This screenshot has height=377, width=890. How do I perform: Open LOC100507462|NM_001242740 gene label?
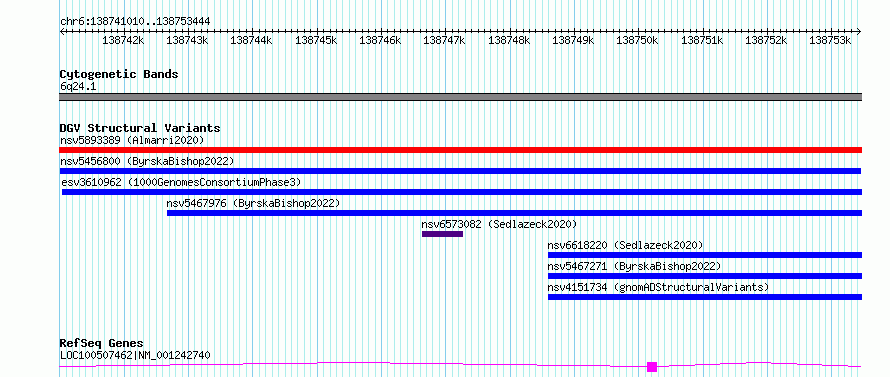(x=135, y=355)
